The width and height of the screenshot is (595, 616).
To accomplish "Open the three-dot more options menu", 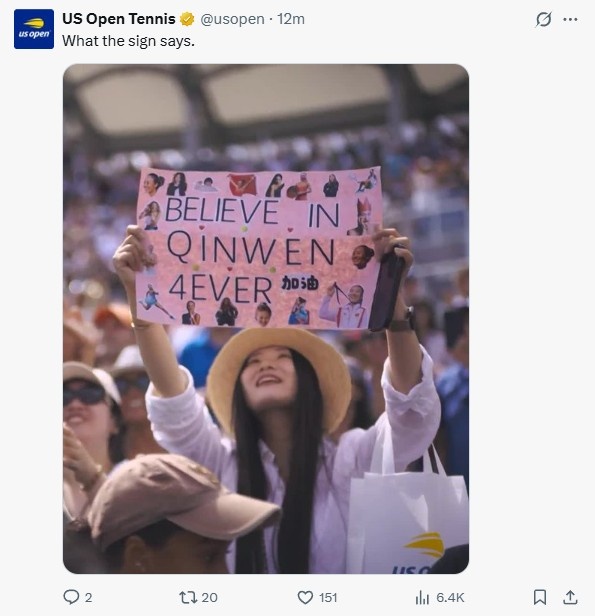I will click(570, 19).
